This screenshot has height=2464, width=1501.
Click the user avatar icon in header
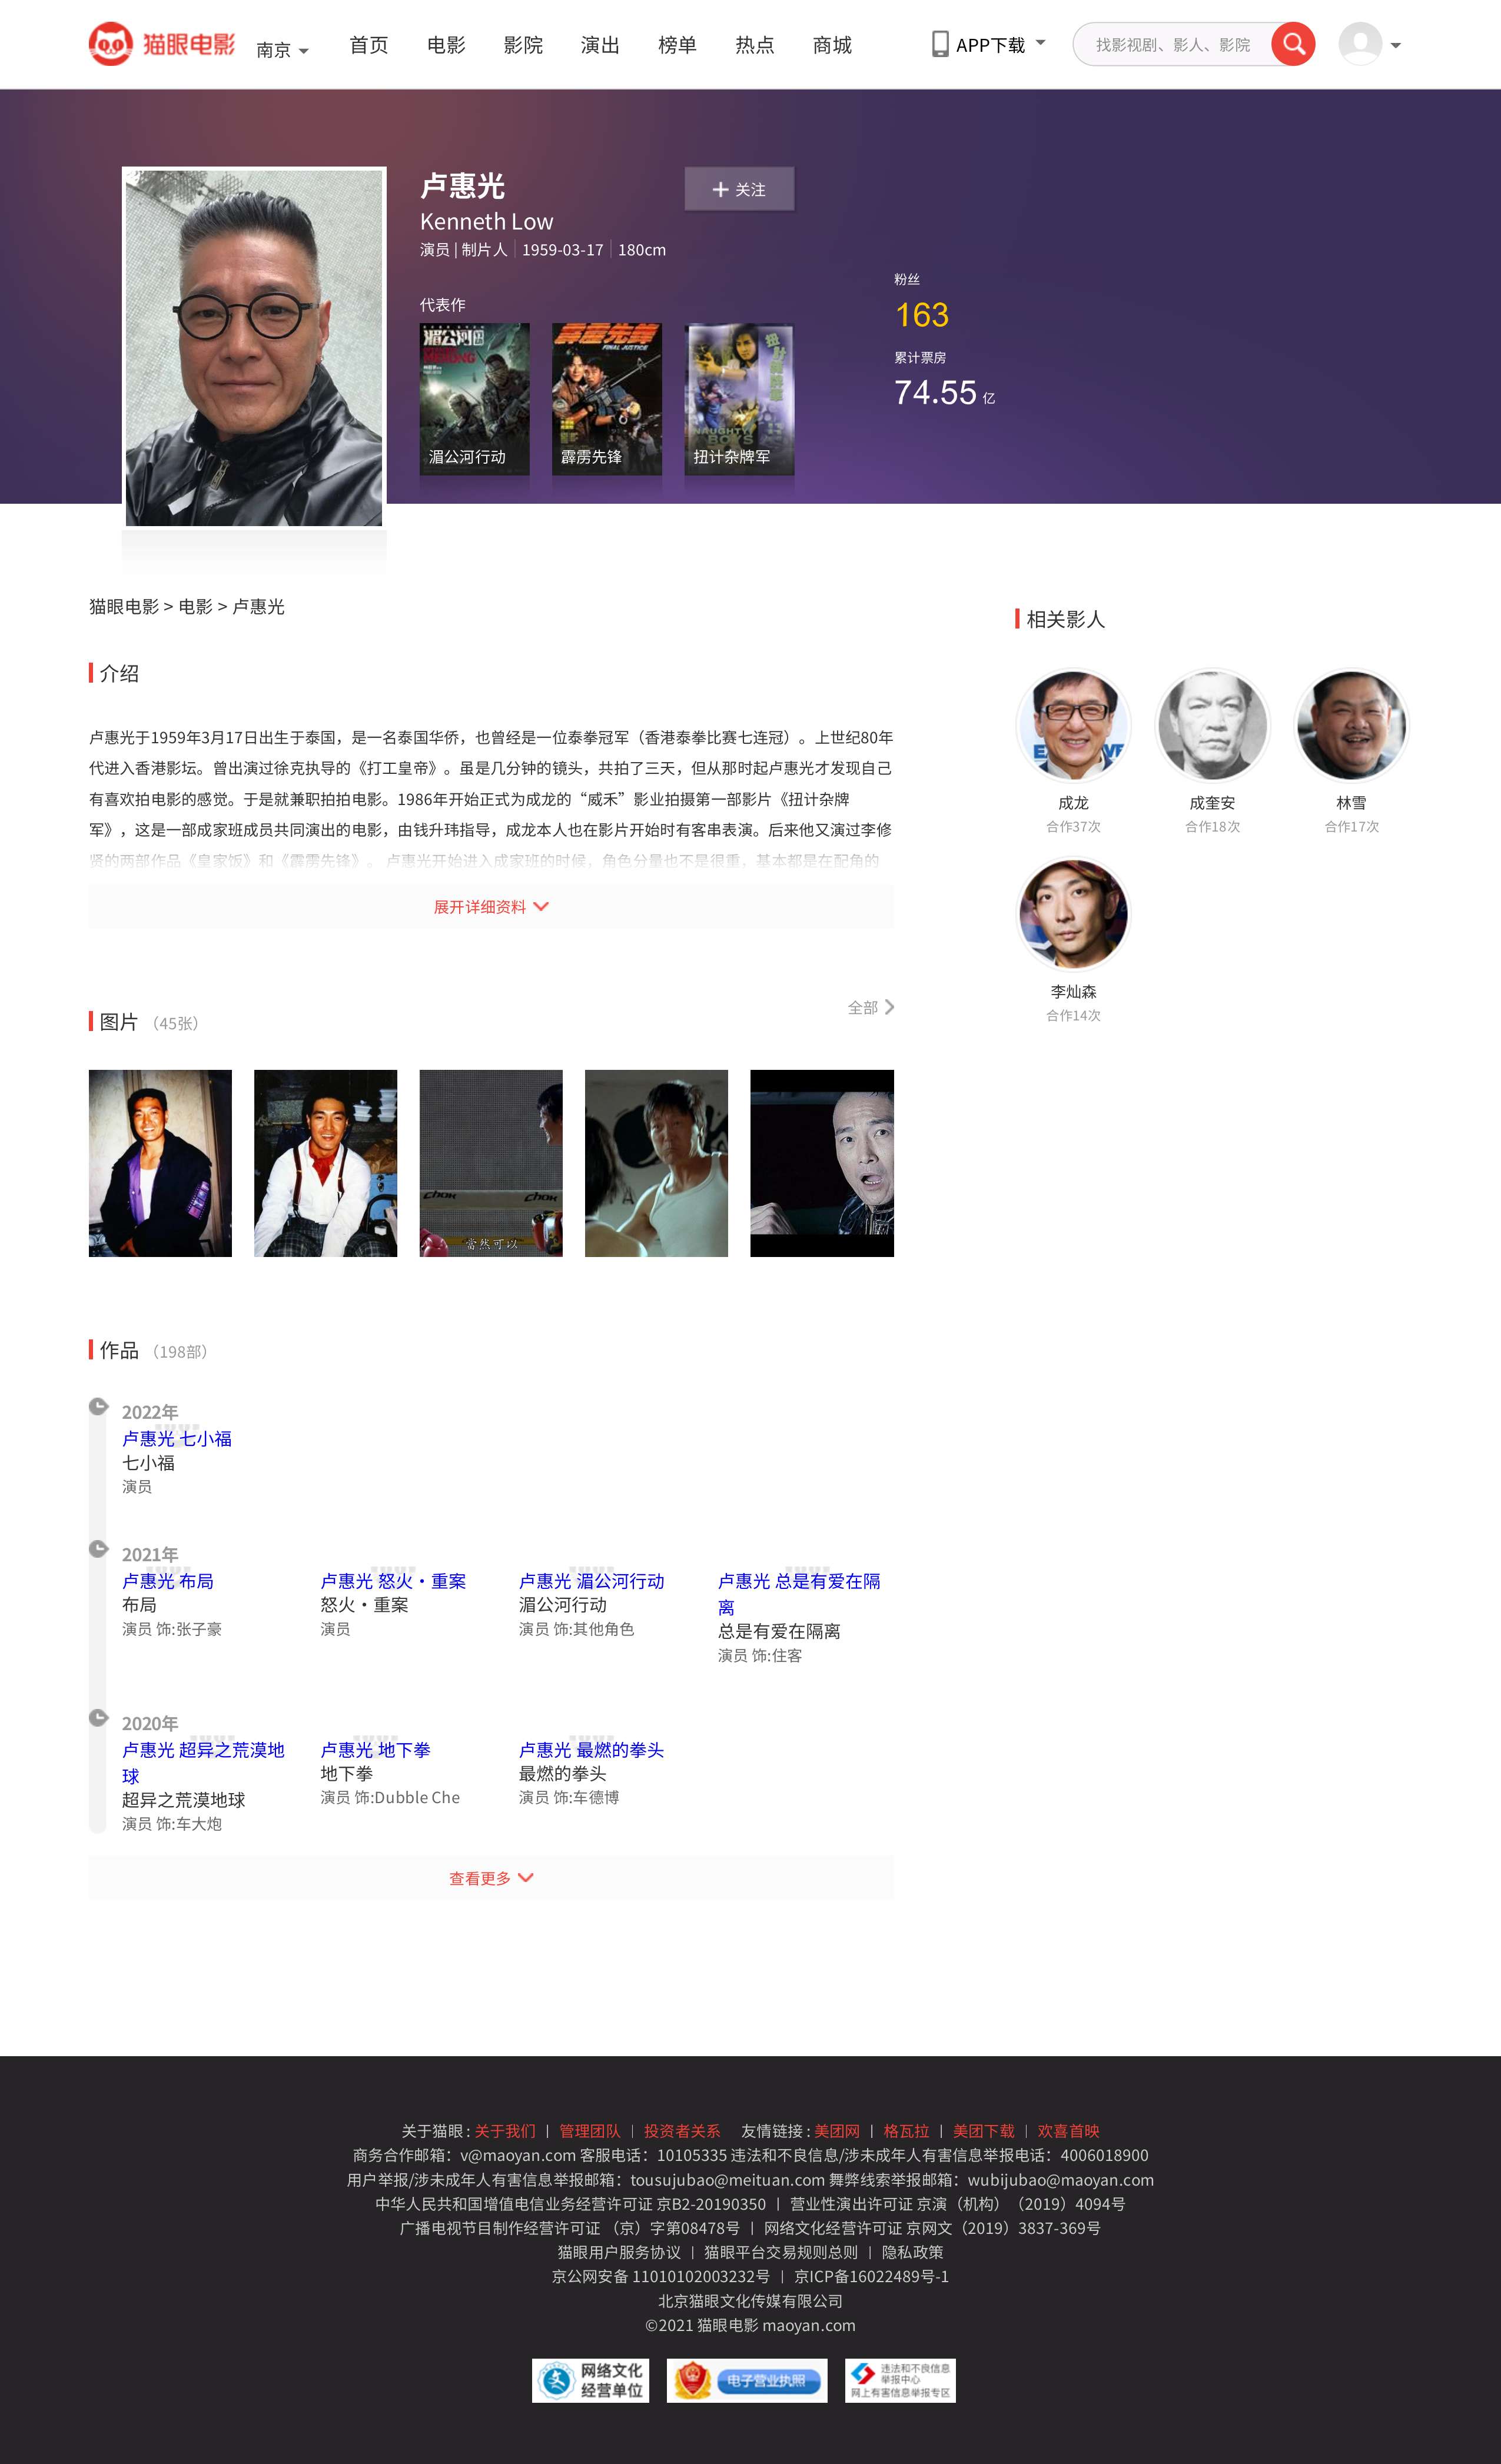1360,44
